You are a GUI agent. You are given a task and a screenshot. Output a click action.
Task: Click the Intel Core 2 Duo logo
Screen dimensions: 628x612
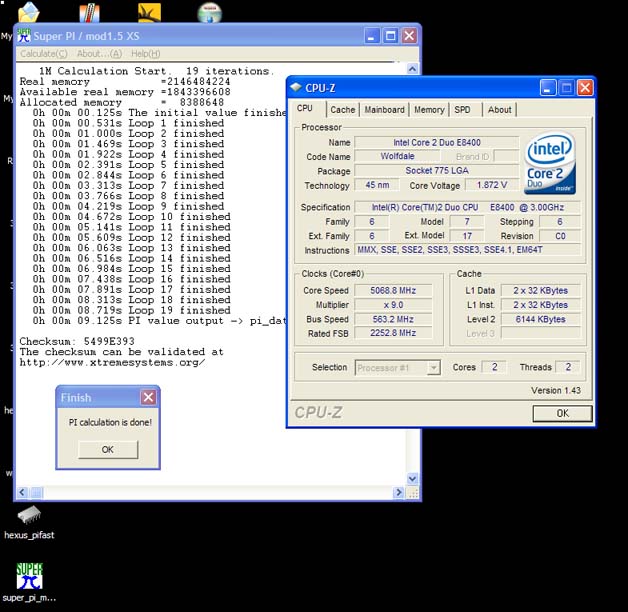click(x=550, y=163)
